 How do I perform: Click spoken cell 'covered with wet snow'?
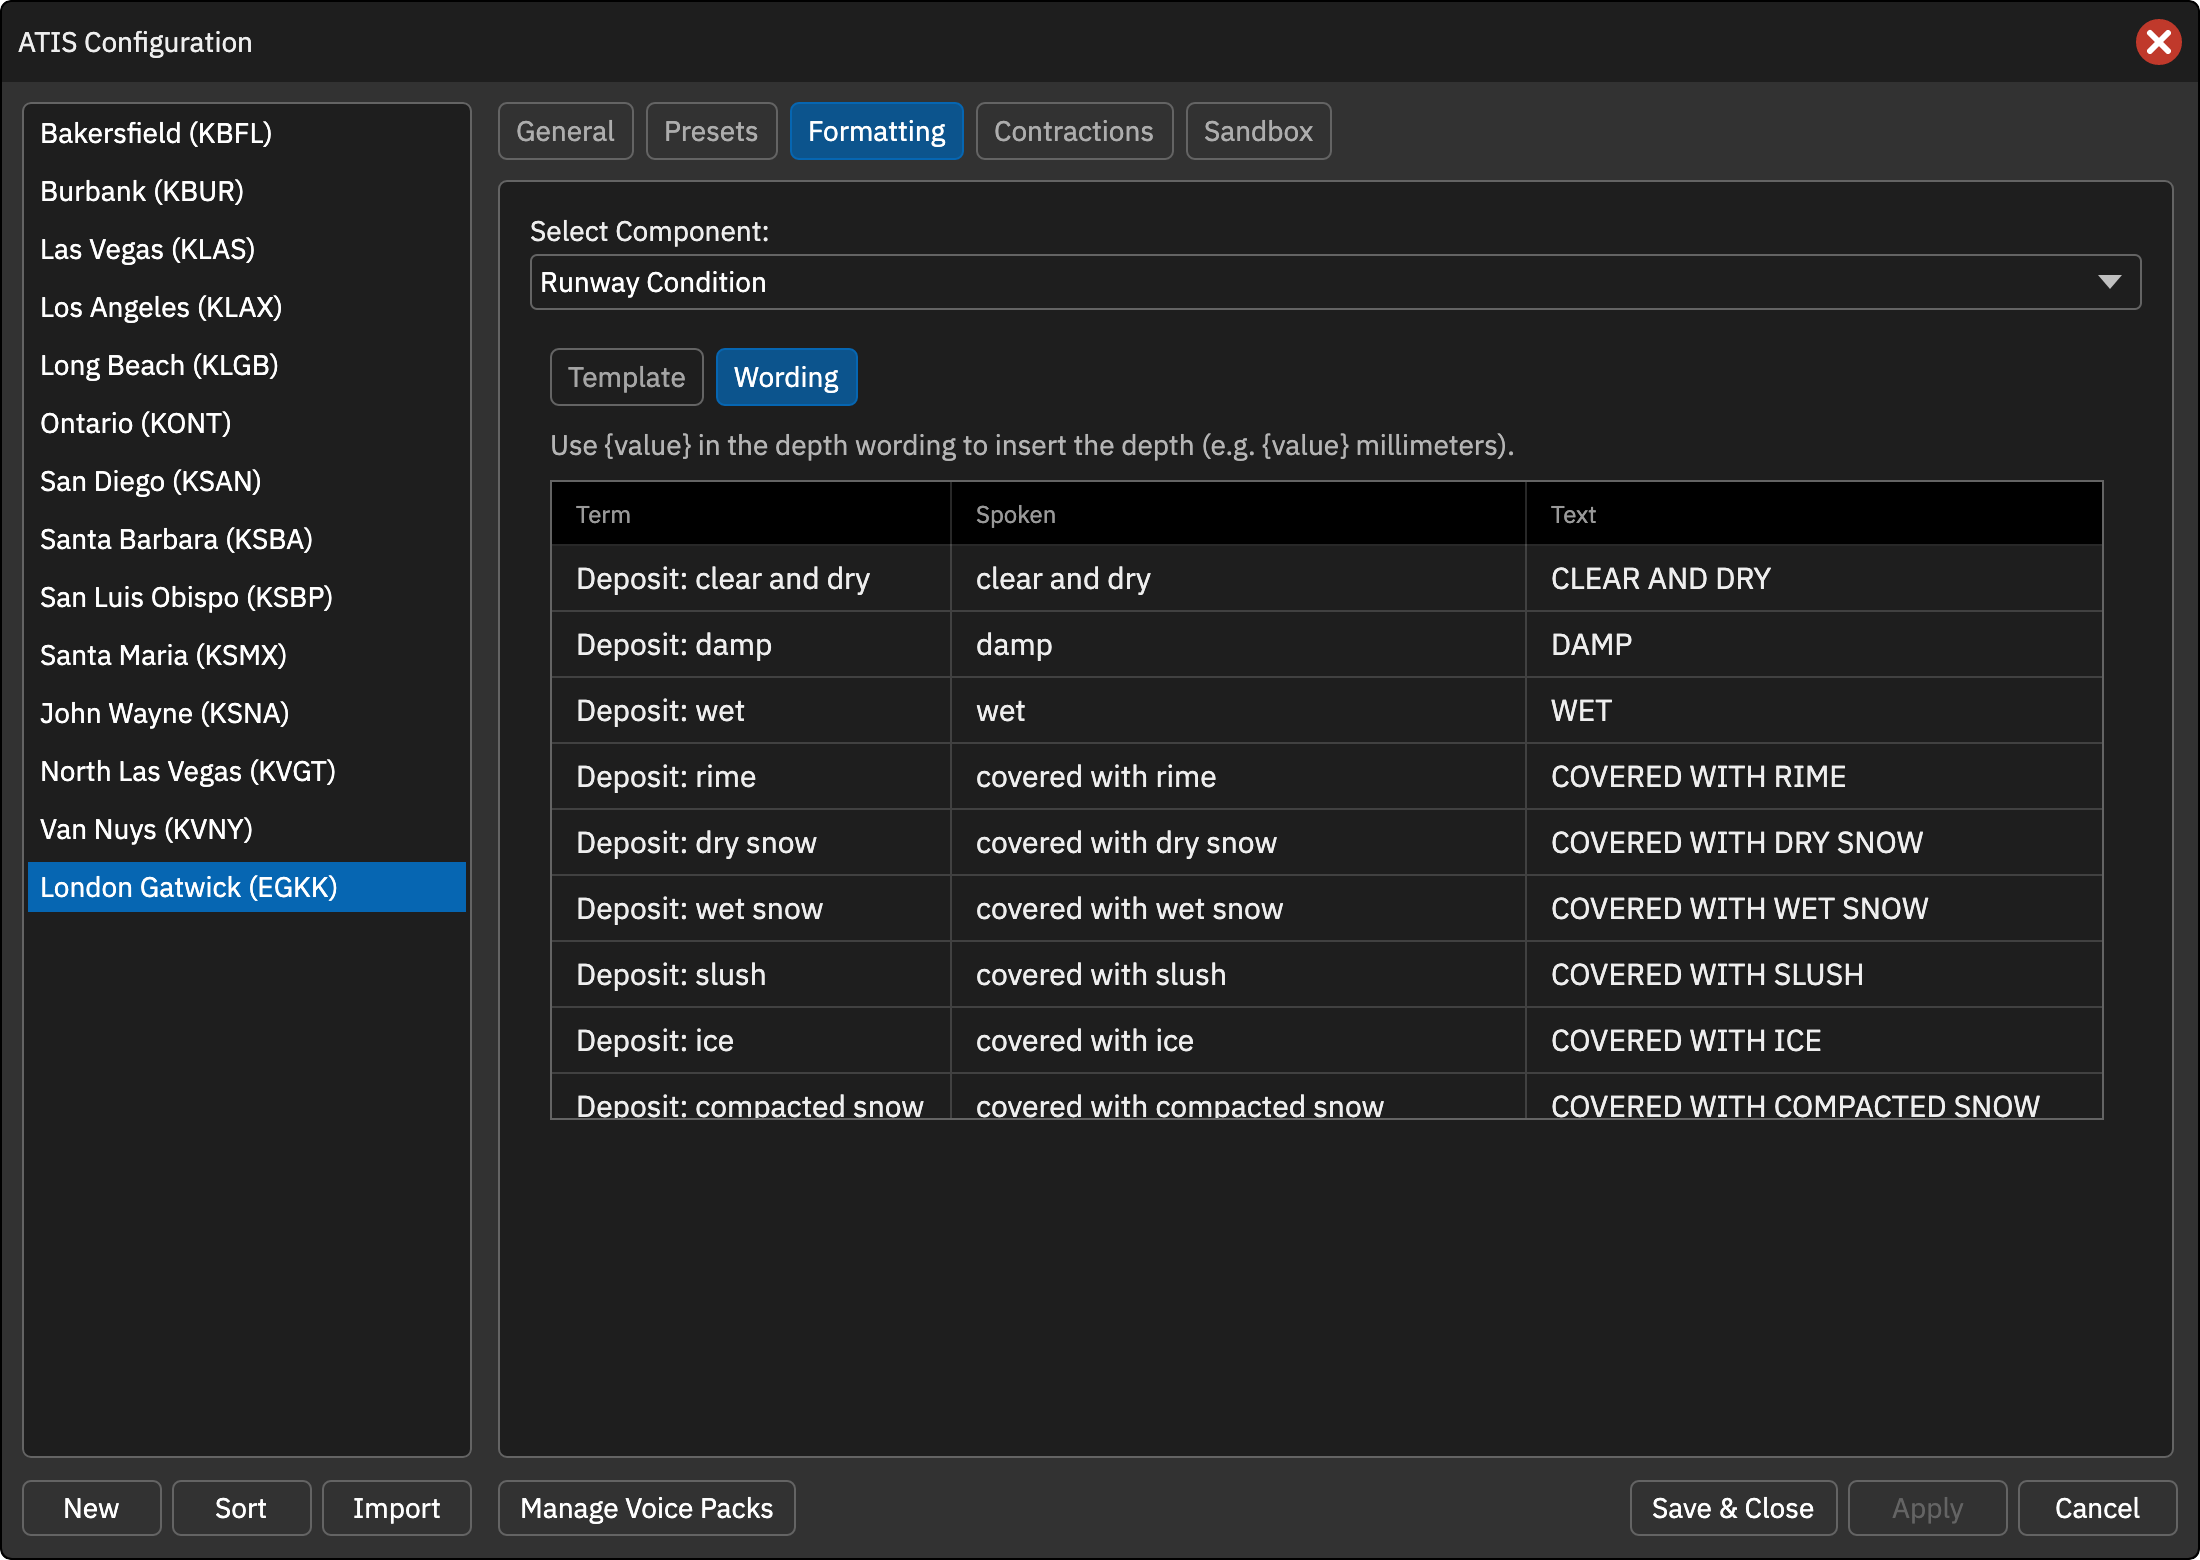1238,908
